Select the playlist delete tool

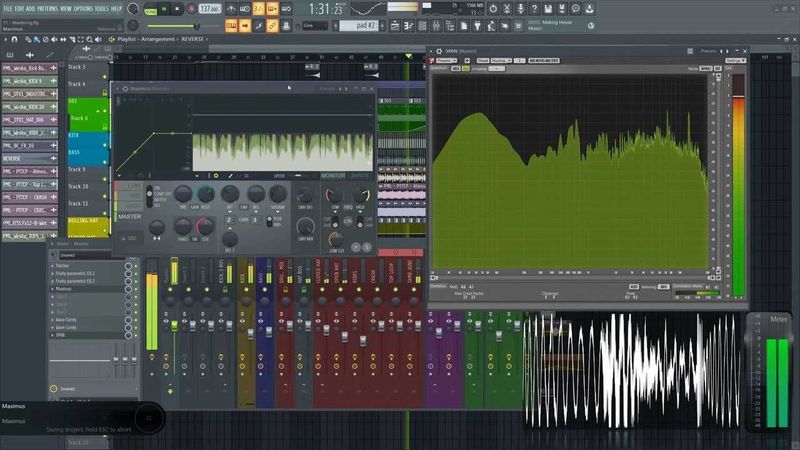click(x=45, y=39)
